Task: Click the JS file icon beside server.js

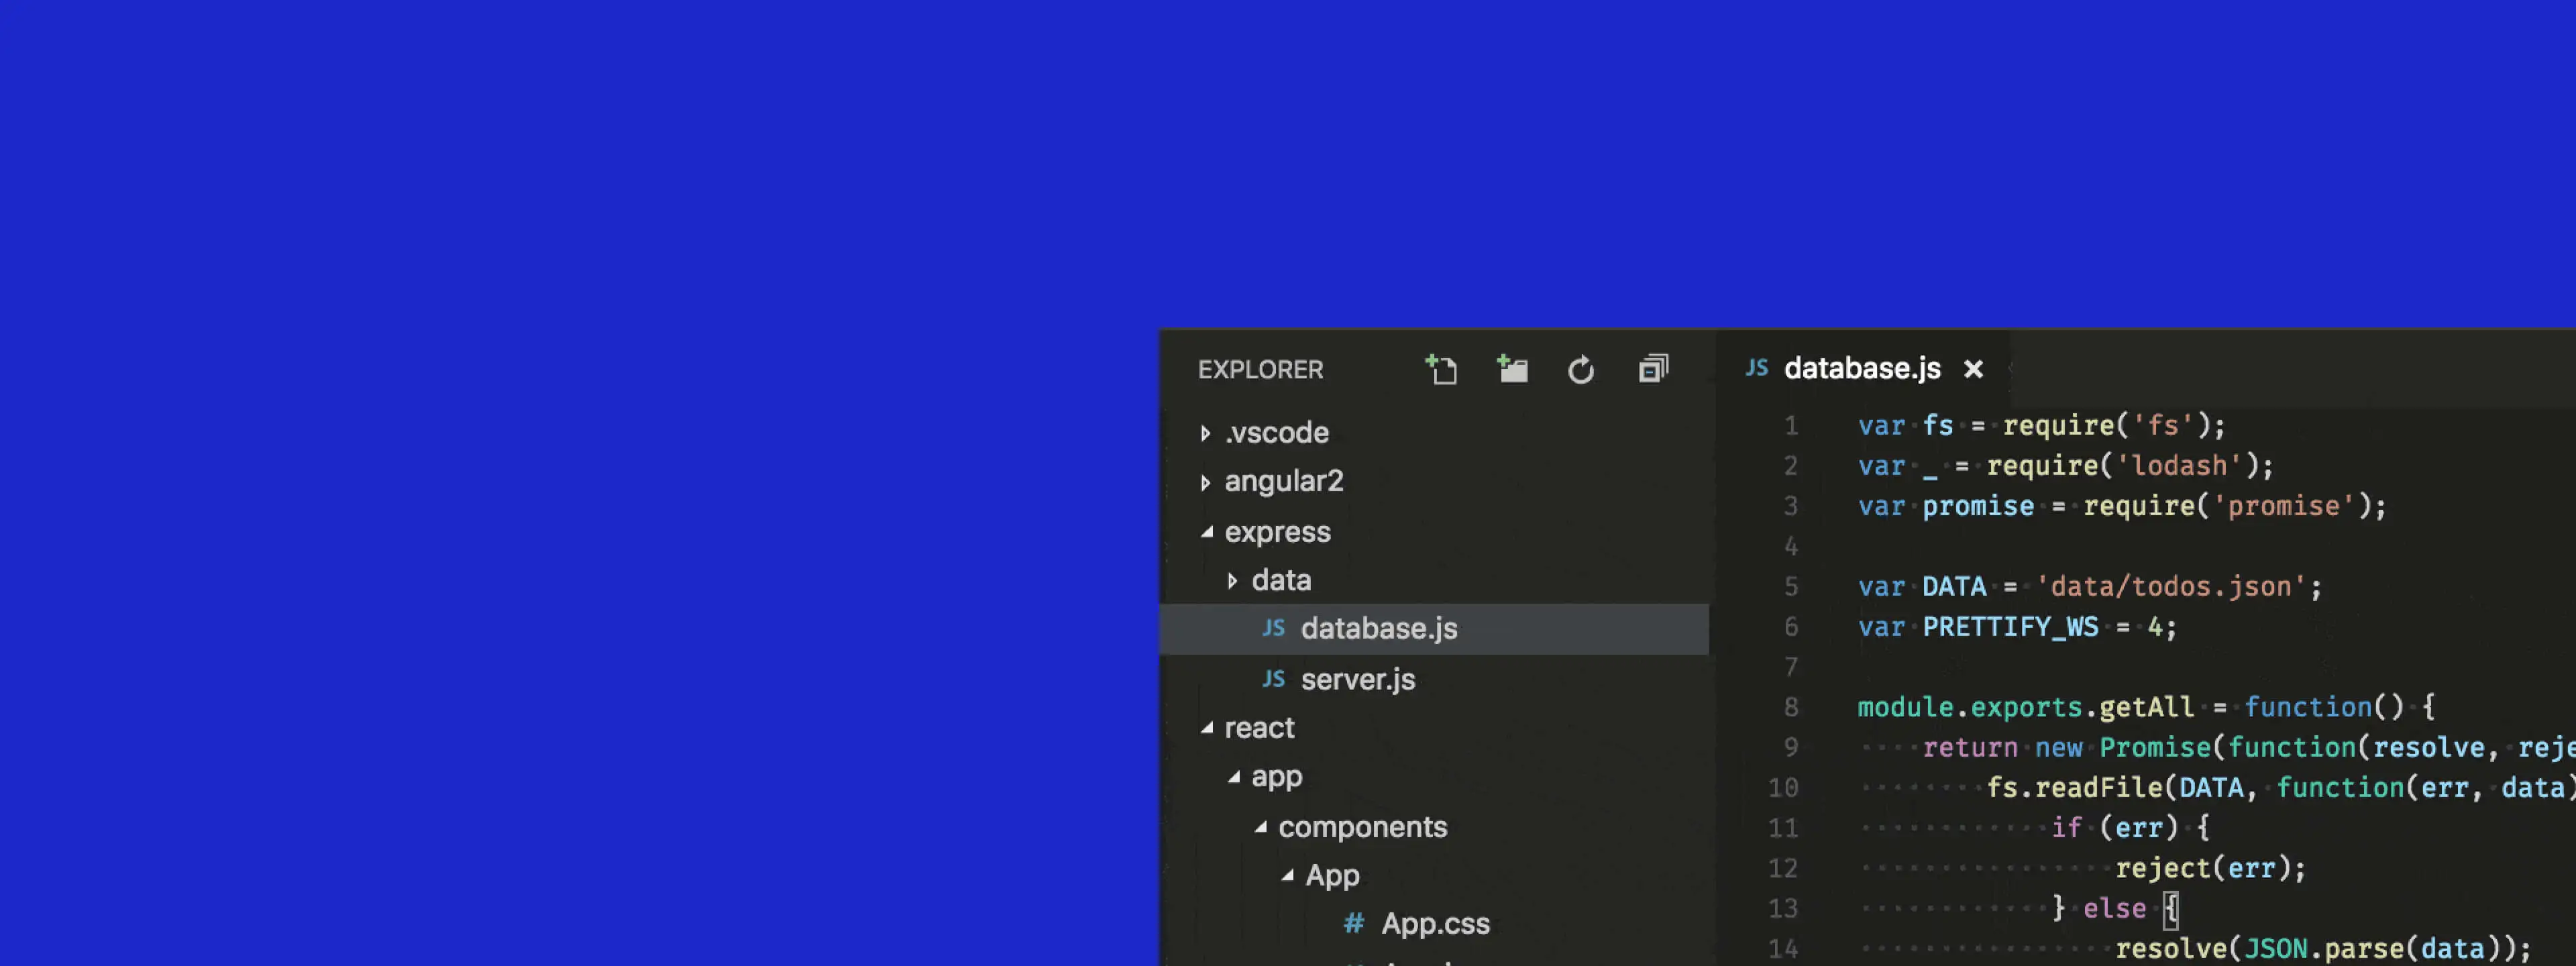Action: [1273, 679]
